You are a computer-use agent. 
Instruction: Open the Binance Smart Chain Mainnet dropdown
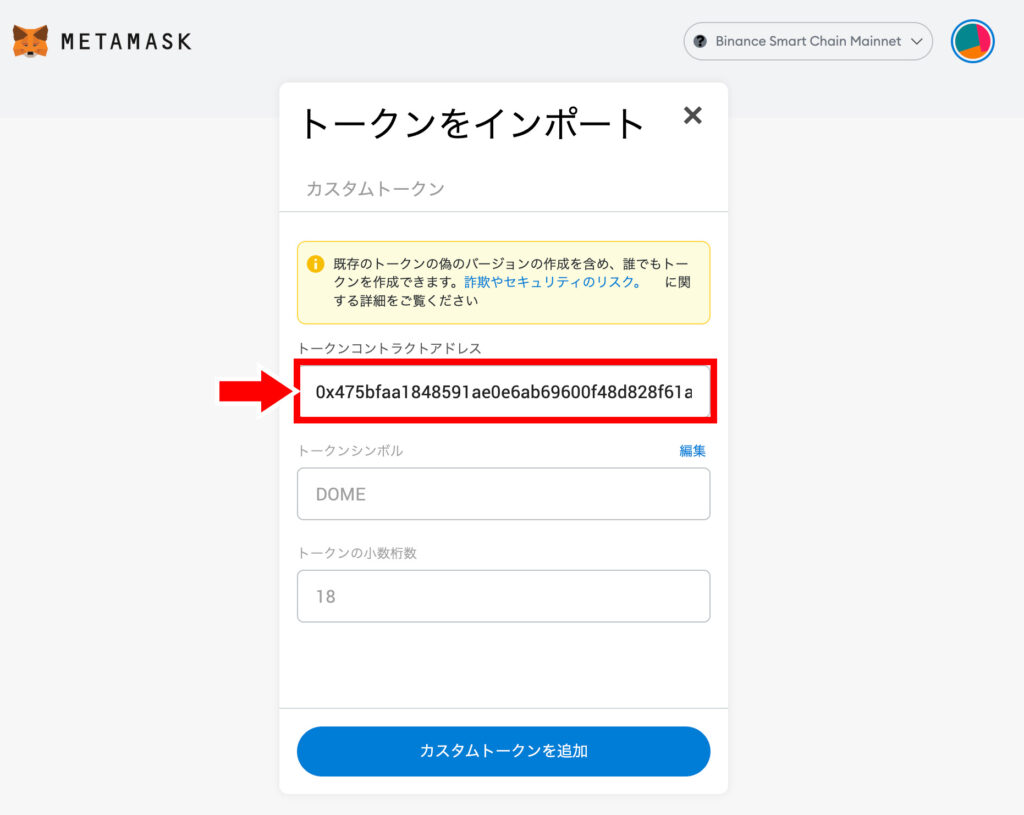pos(808,41)
